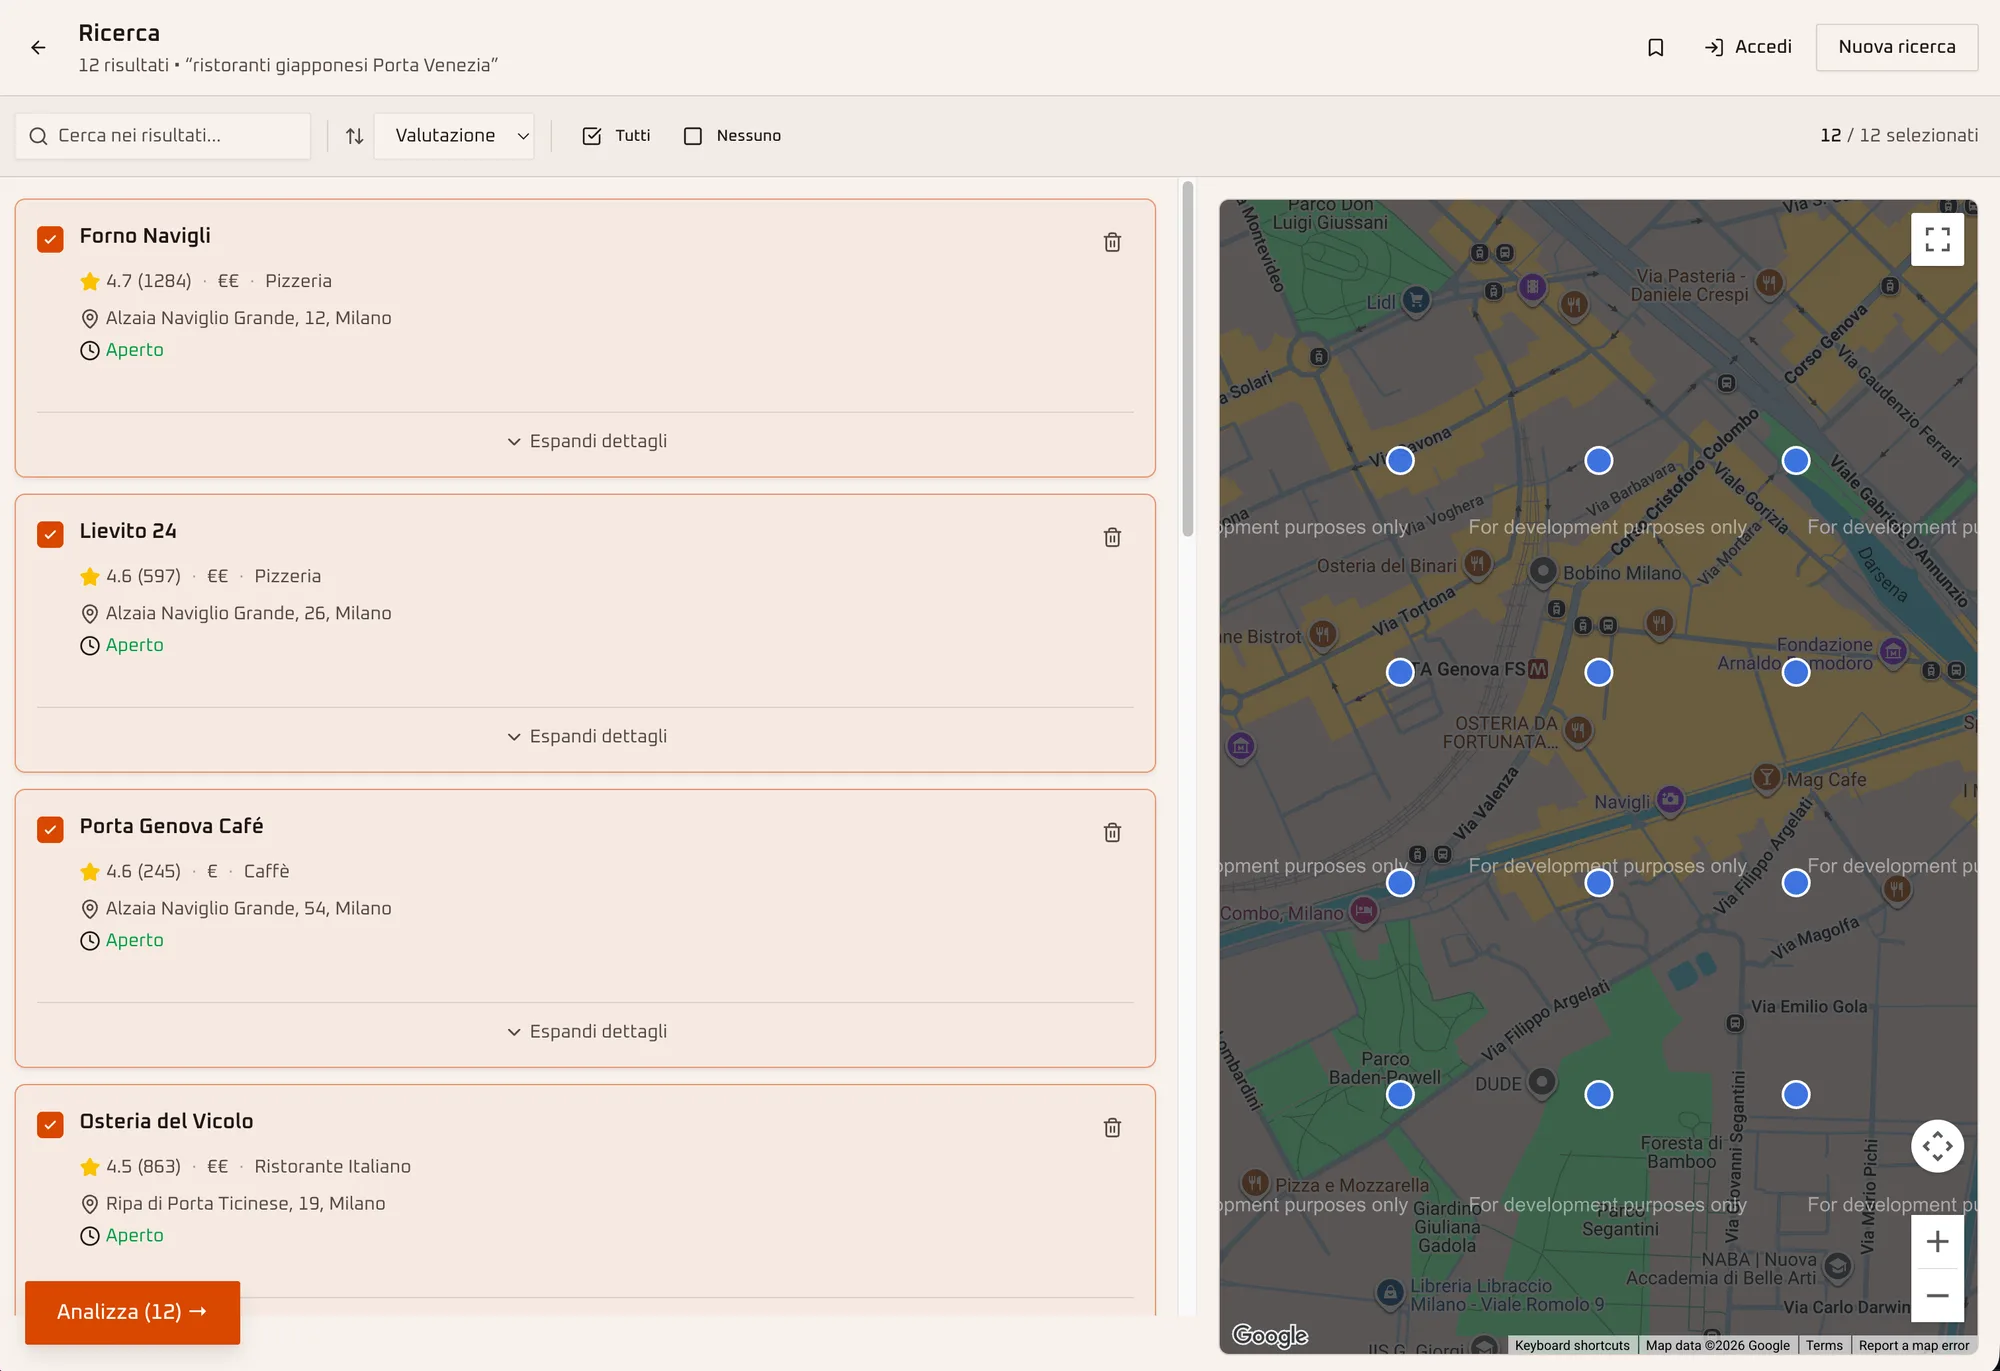Uncheck the Forno Navigli checkbox
Screen dimensions: 2000x1371
(x=50, y=238)
